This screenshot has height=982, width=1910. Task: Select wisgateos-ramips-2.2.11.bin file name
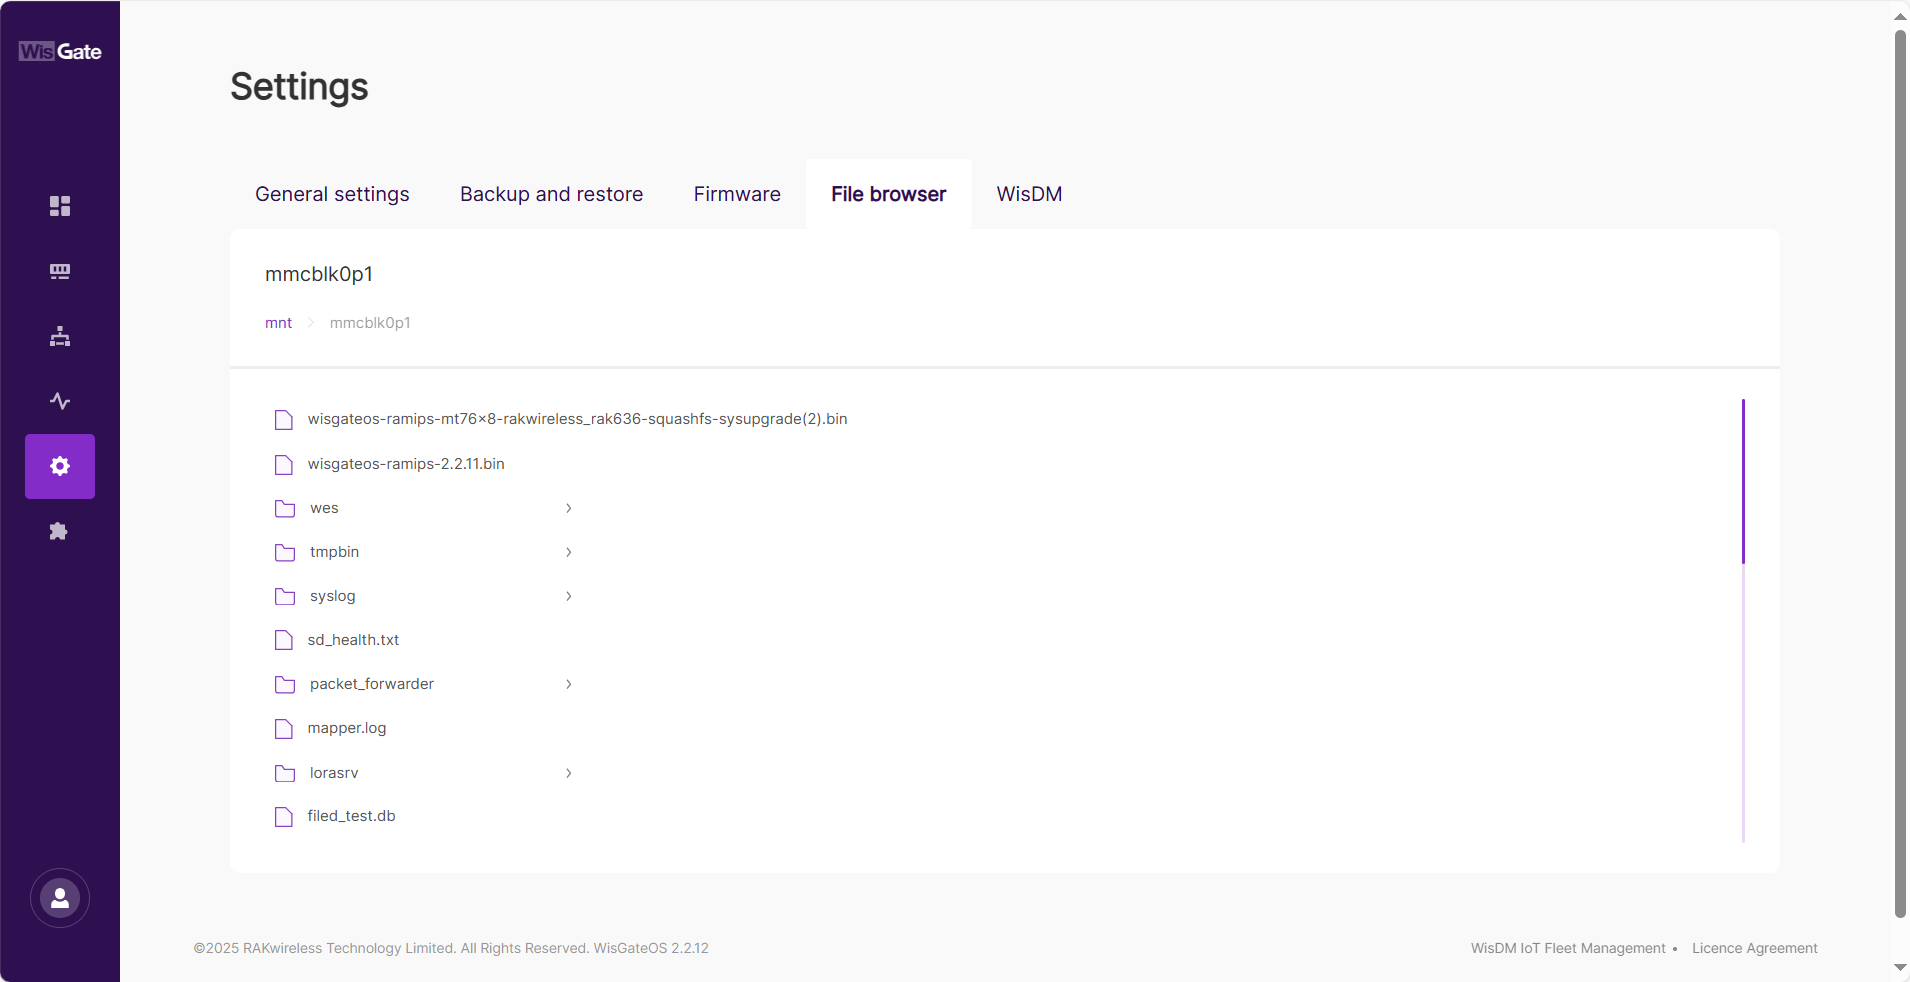coord(406,464)
